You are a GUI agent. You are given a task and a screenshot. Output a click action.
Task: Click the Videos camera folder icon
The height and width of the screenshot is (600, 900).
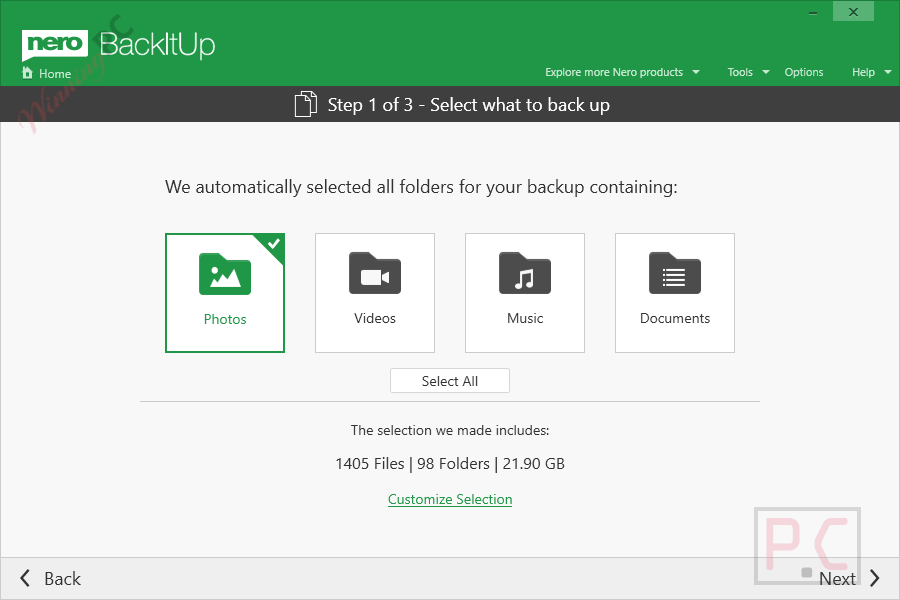tap(375, 273)
